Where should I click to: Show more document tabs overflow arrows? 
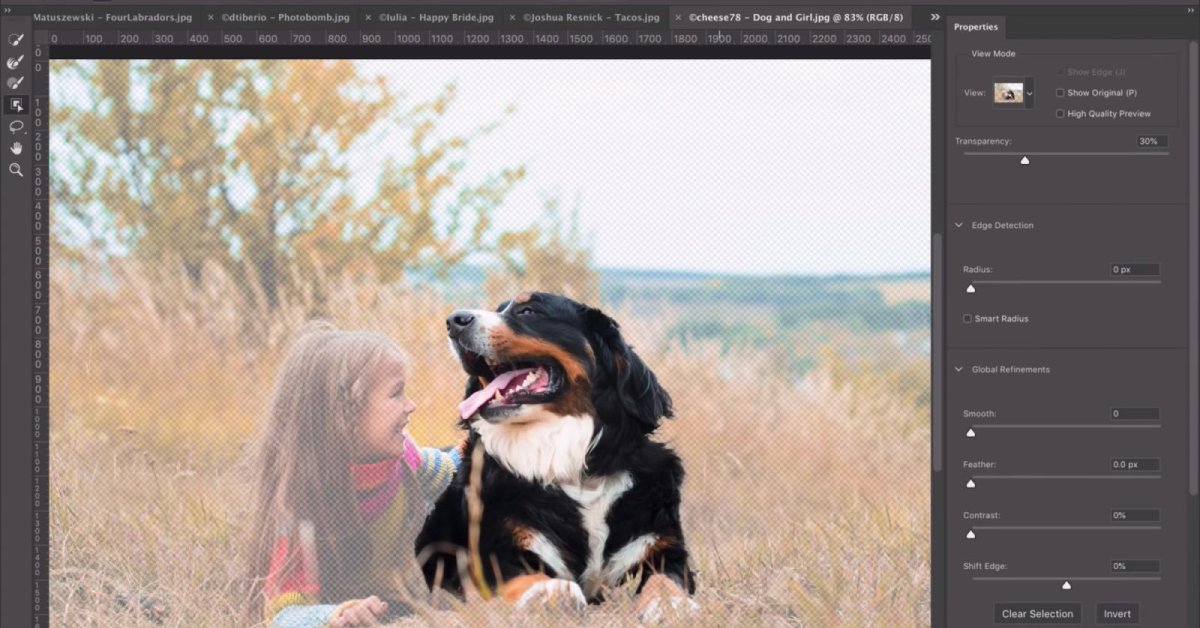click(x=935, y=17)
